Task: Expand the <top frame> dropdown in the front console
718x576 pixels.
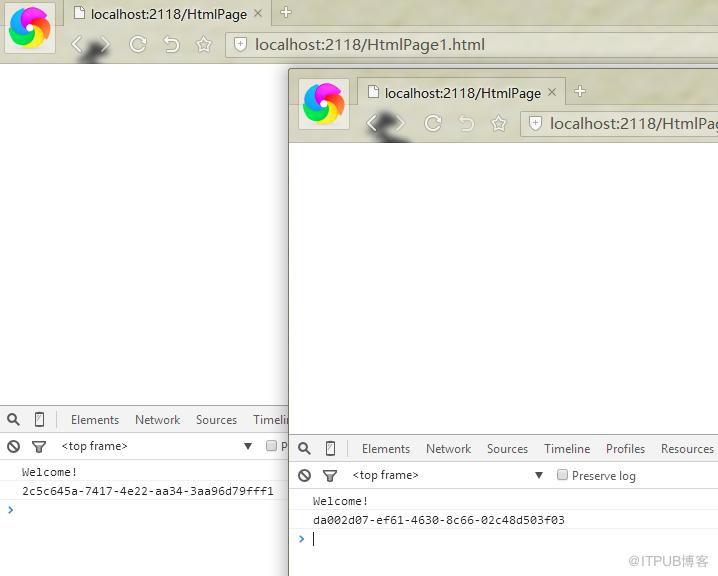Action: [539, 475]
